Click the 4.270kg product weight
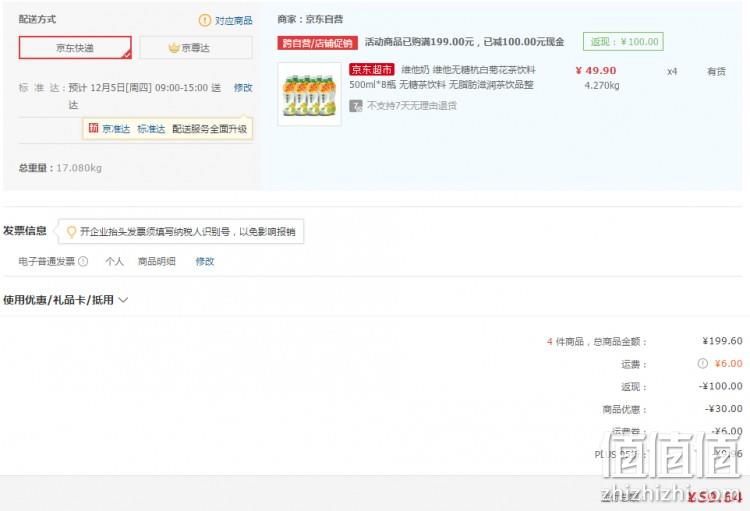This screenshot has height=511, width=750. click(x=602, y=86)
